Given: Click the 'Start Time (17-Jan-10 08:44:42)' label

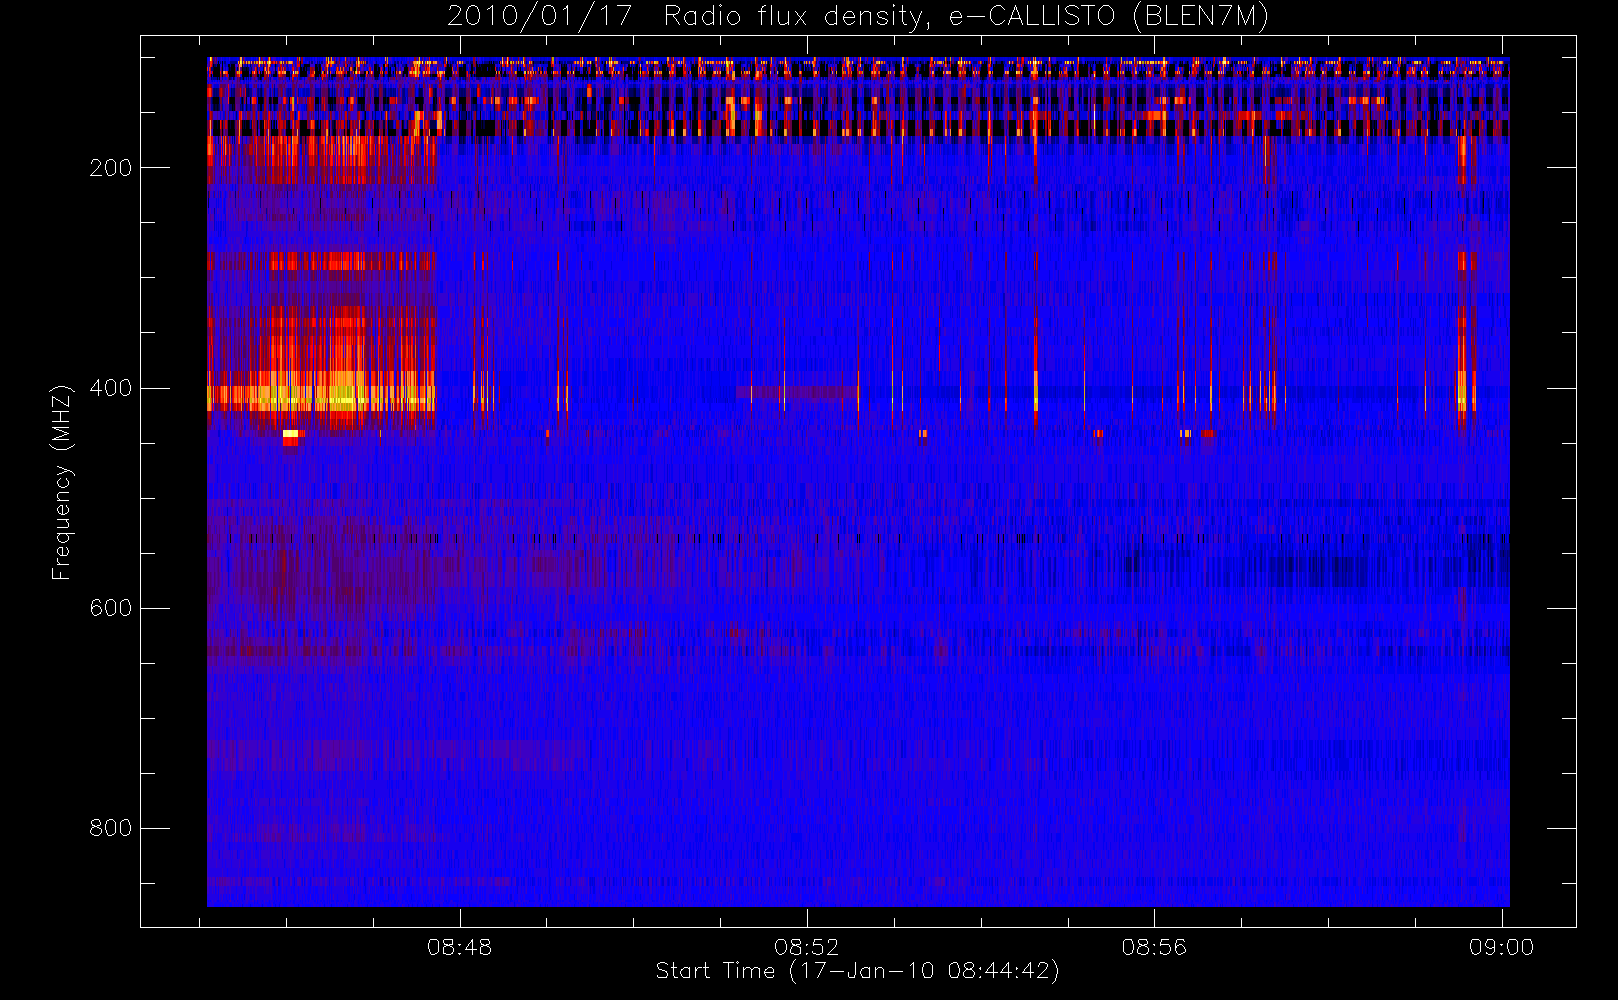Looking at the screenshot, I should click(858, 971).
